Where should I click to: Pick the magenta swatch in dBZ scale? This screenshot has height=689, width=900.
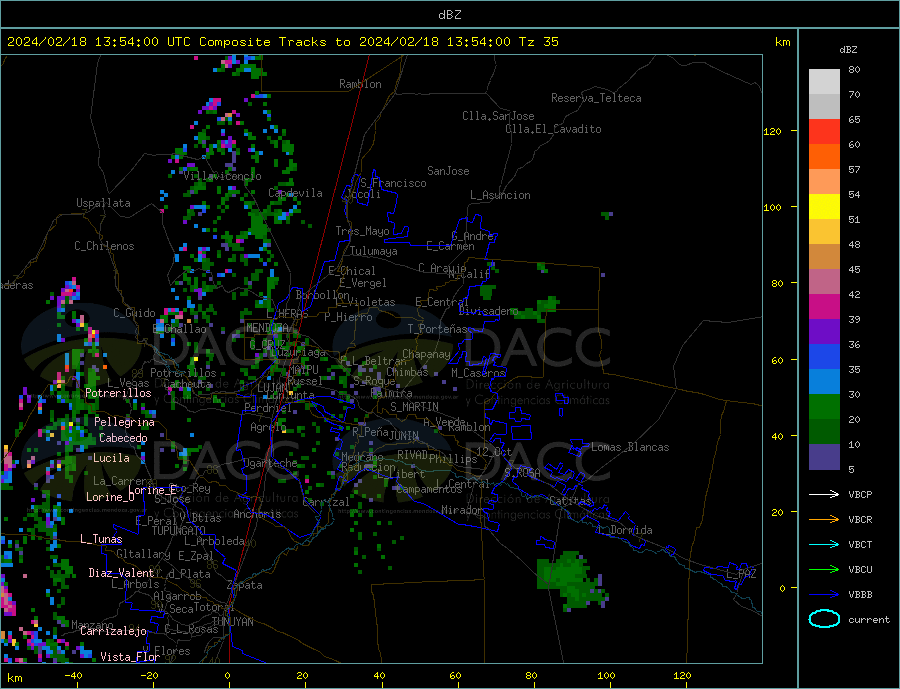pyautogui.click(x=824, y=307)
